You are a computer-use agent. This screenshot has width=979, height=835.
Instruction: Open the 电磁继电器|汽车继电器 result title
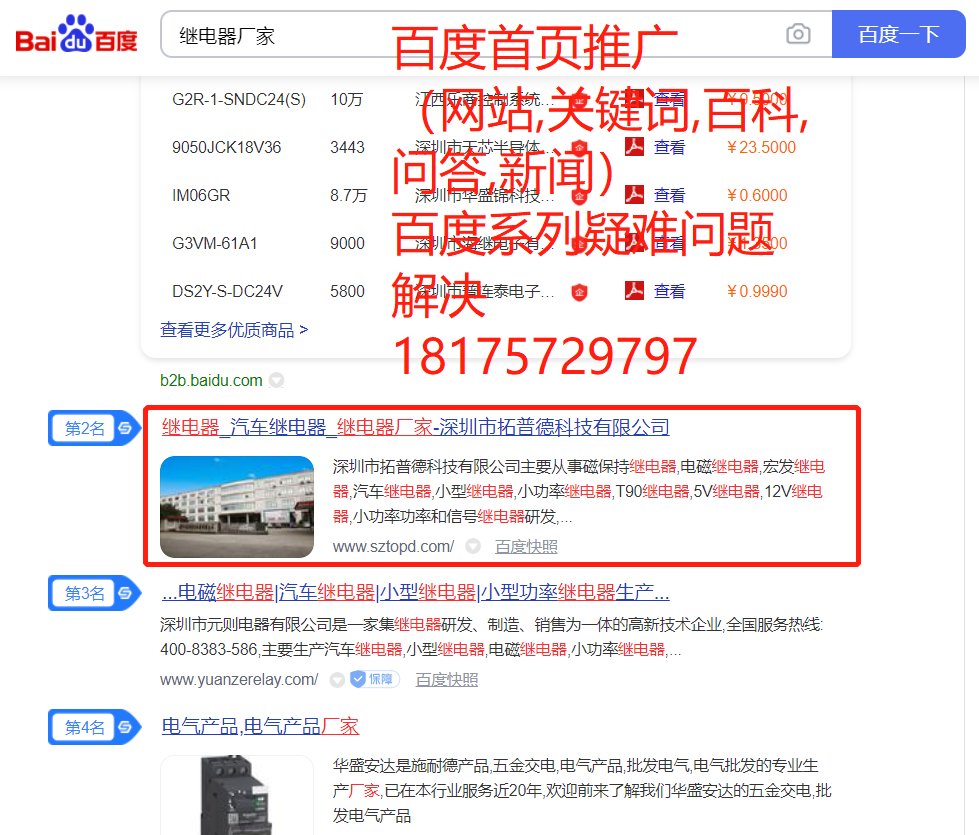point(415,592)
